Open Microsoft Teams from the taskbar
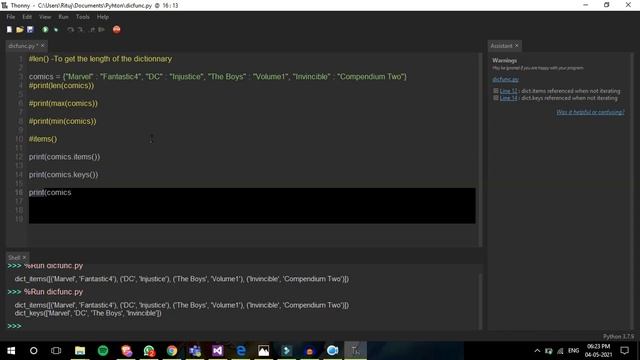The height and width of the screenshot is (360, 640). pos(195,351)
